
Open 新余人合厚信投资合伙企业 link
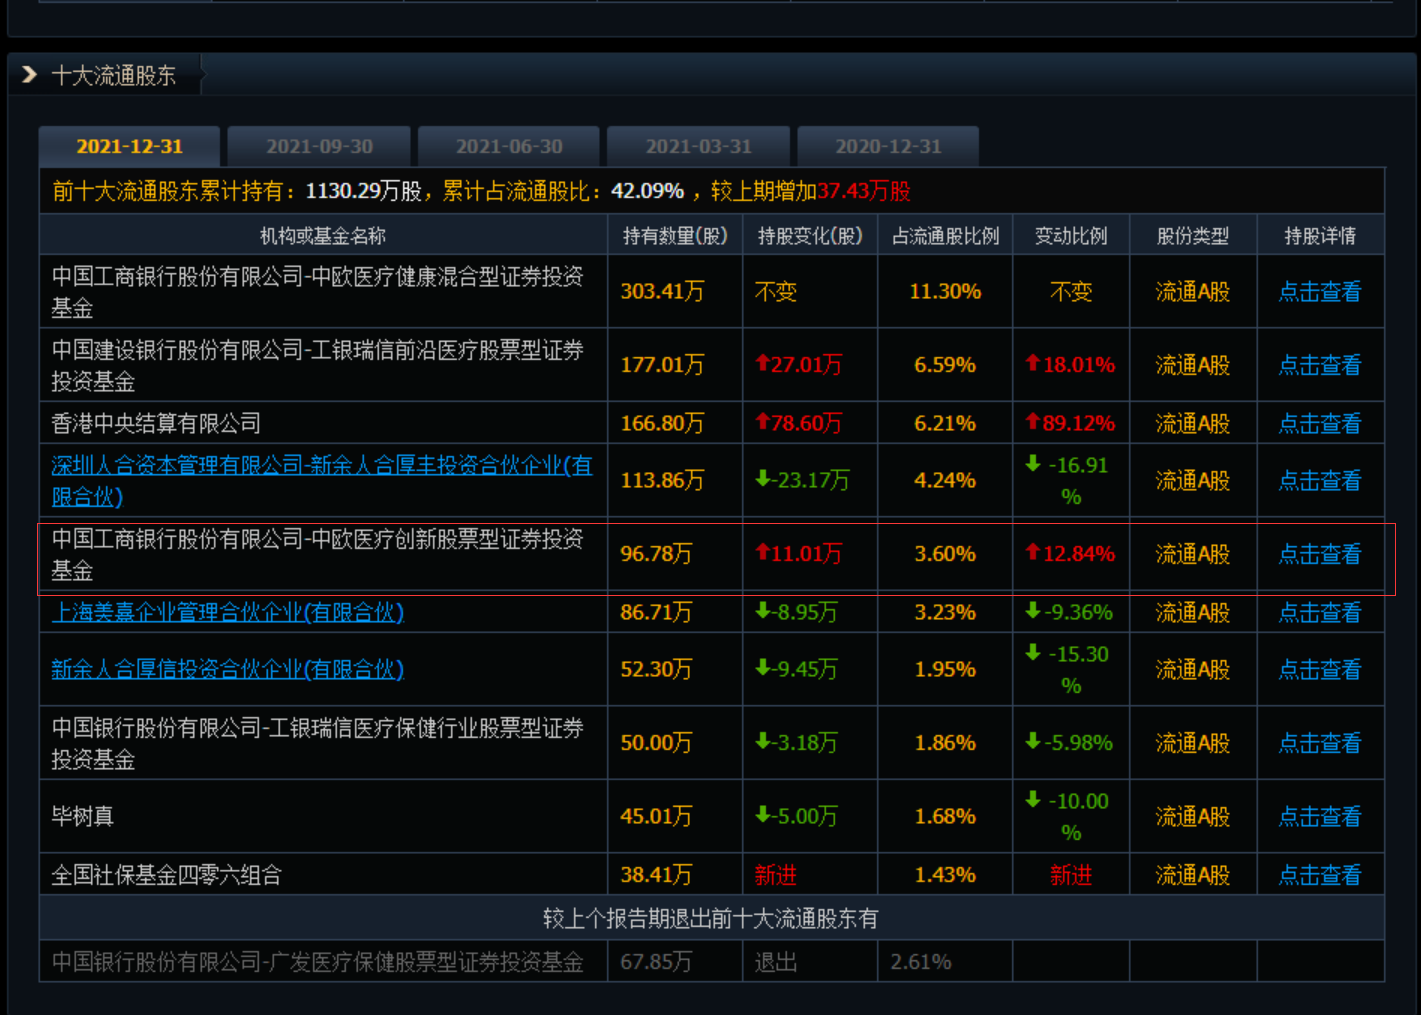coord(228,669)
